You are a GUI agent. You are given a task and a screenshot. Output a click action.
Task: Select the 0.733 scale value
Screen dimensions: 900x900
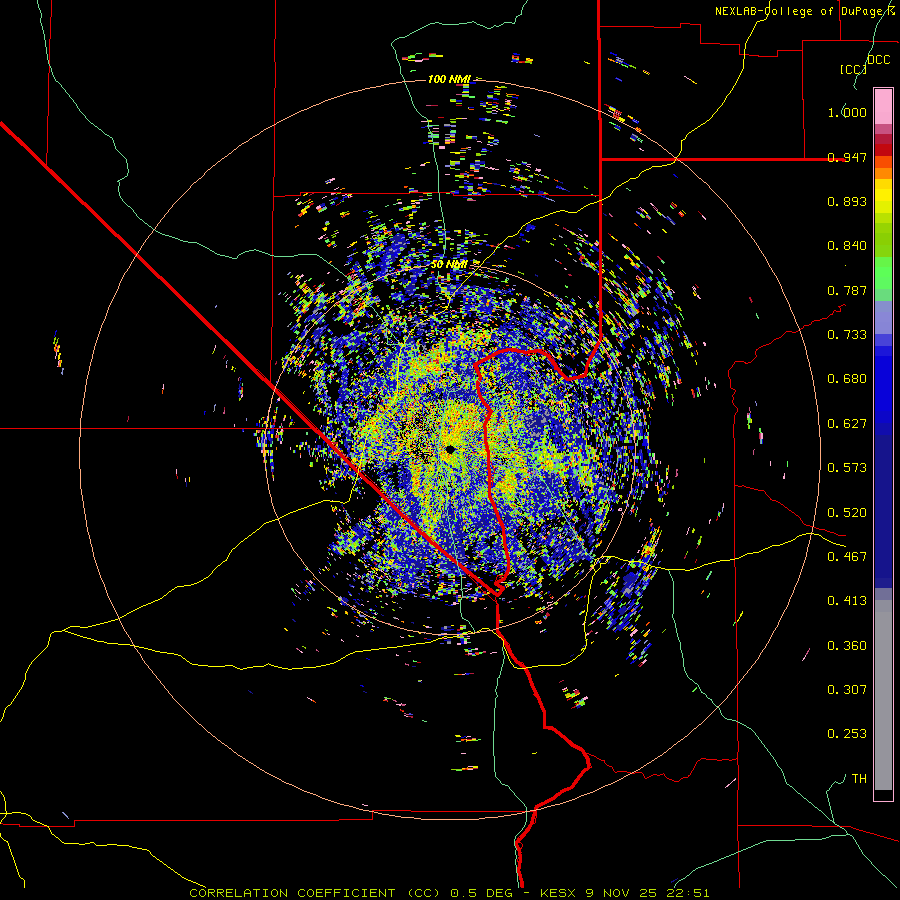coord(847,335)
